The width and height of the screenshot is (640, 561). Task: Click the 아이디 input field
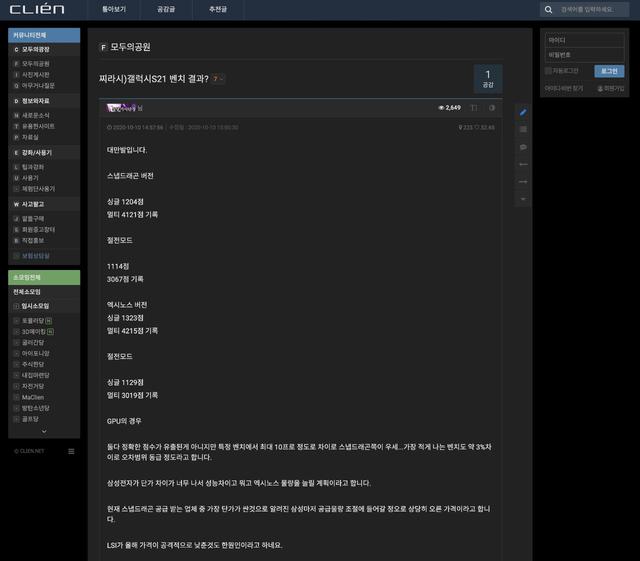[x=584, y=40]
